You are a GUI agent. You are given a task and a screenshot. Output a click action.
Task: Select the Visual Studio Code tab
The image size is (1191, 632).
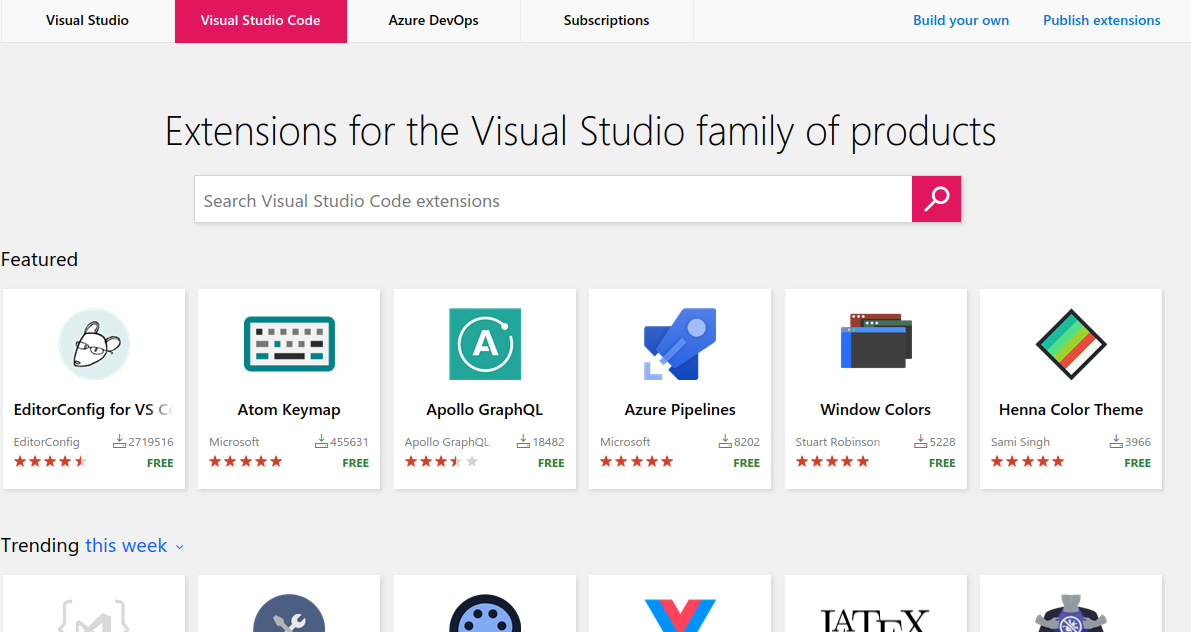tap(261, 21)
